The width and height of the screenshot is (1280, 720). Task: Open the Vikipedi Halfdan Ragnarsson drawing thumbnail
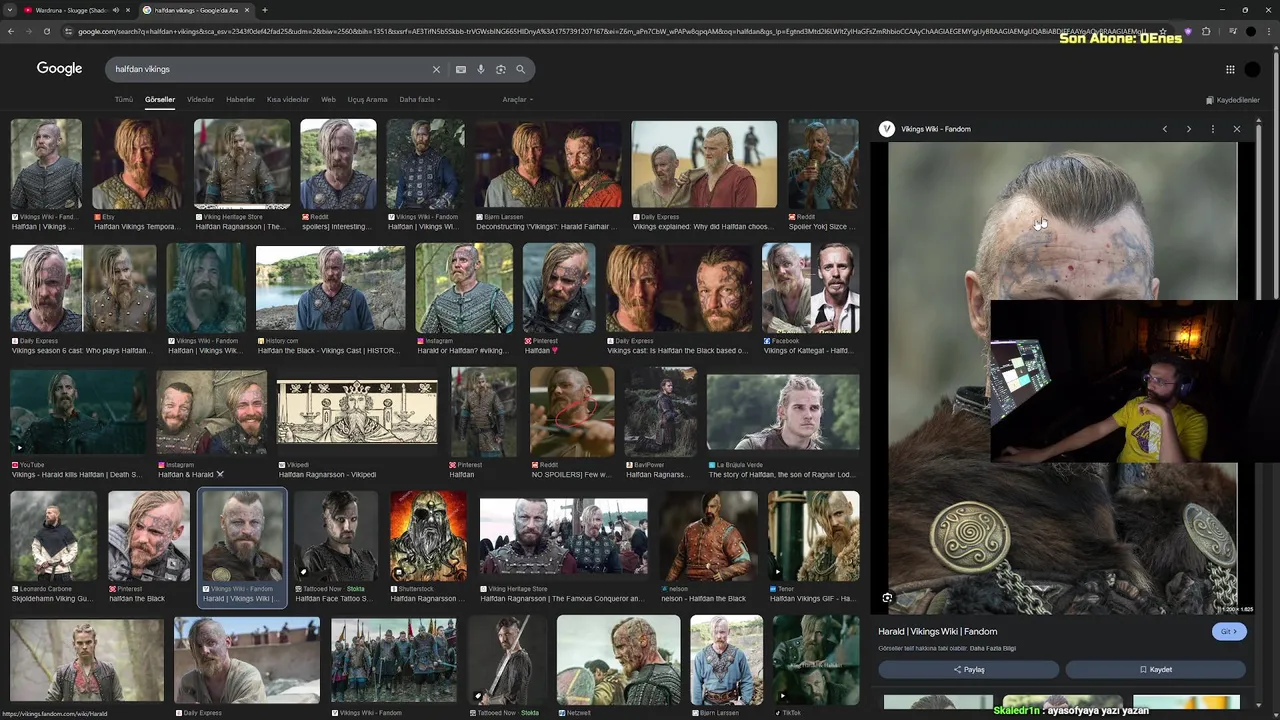pos(357,412)
